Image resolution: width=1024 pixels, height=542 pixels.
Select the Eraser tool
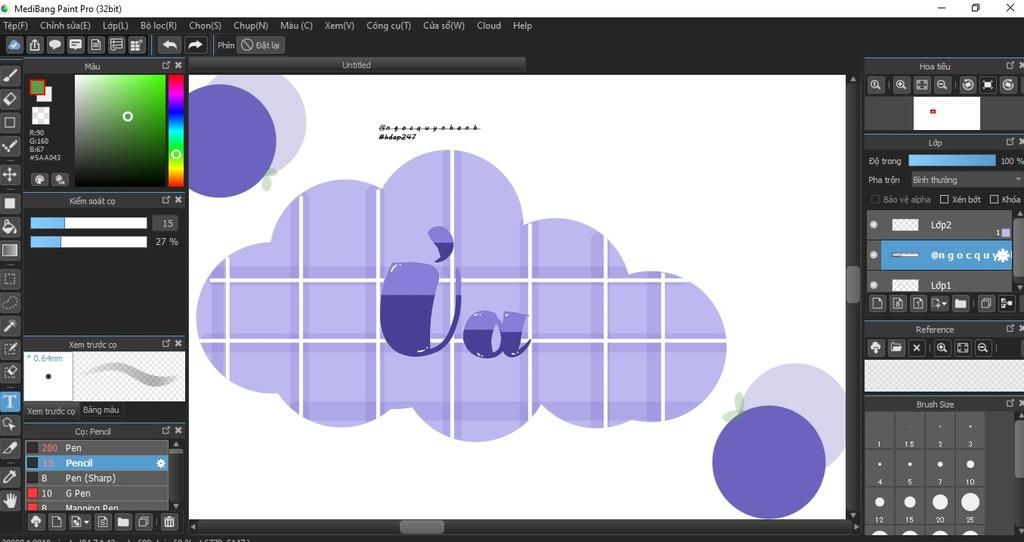[x=10, y=99]
